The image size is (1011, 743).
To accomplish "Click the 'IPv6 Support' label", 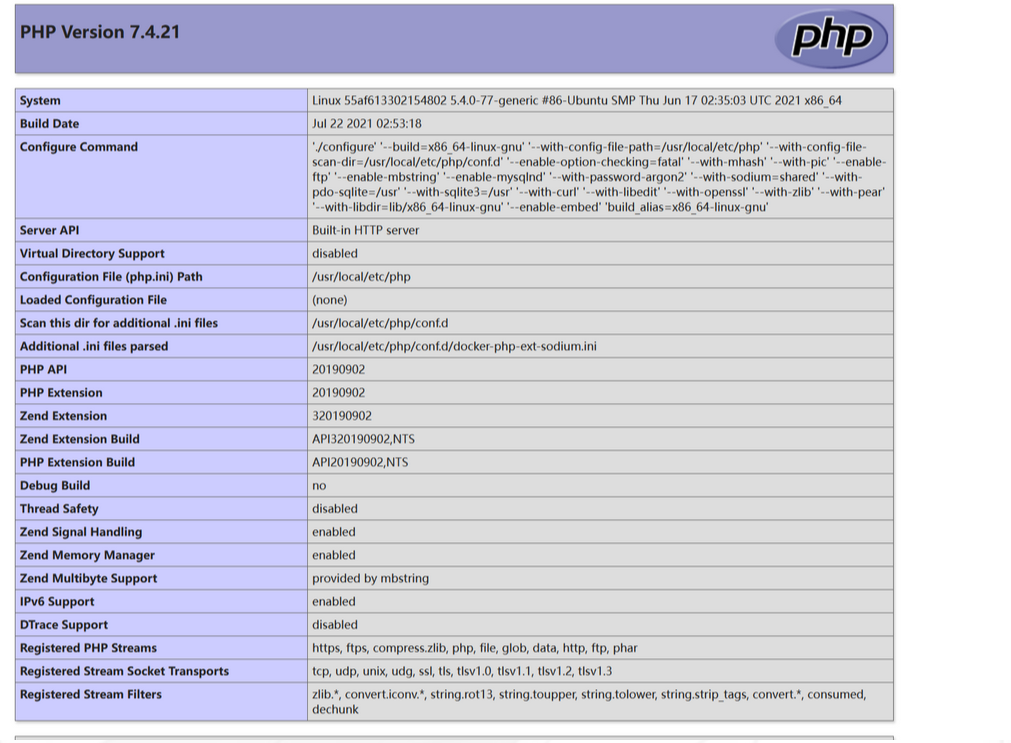I will (57, 602).
